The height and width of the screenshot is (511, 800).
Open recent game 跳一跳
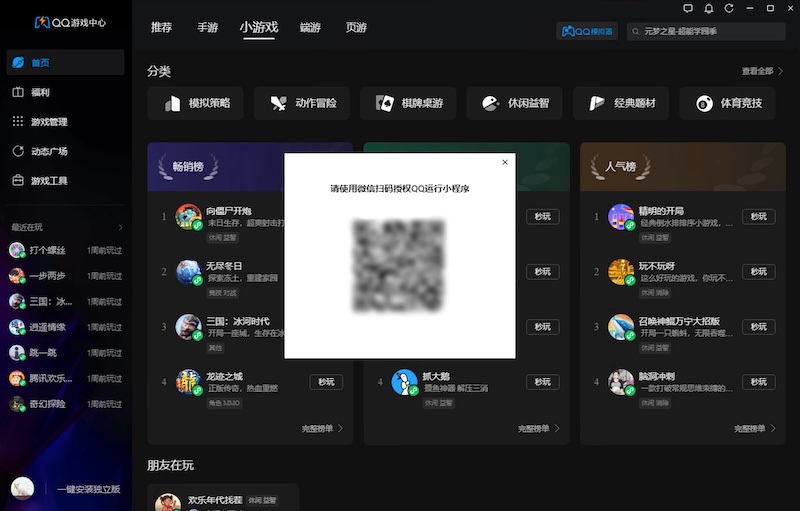click(65, 352)
